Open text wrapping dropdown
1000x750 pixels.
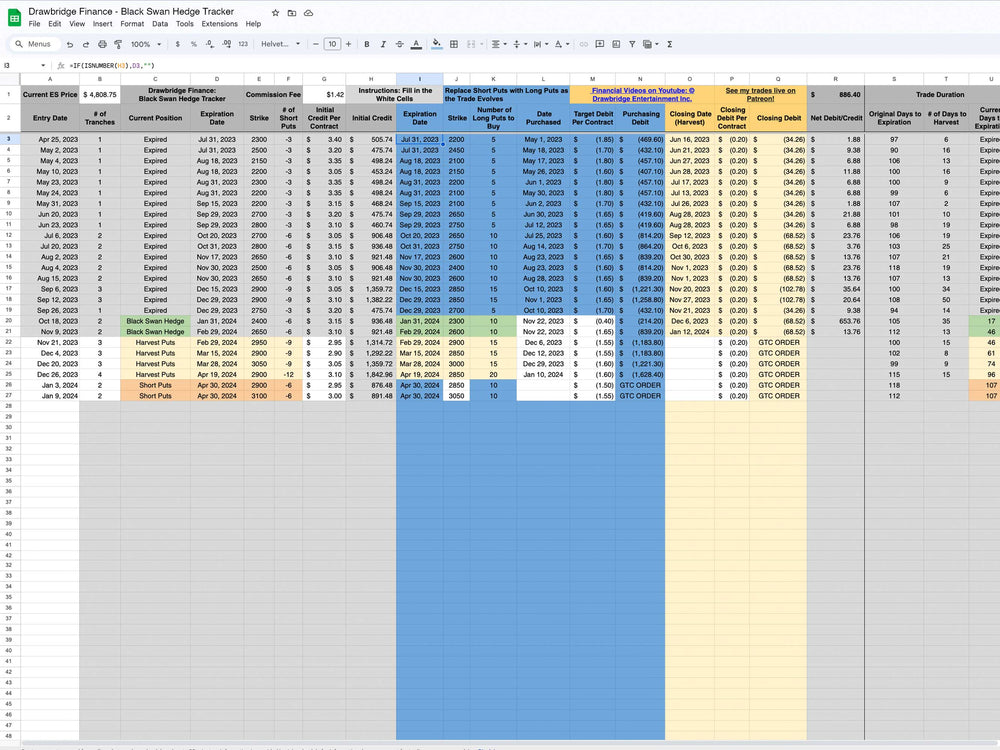tap(541, 45)
